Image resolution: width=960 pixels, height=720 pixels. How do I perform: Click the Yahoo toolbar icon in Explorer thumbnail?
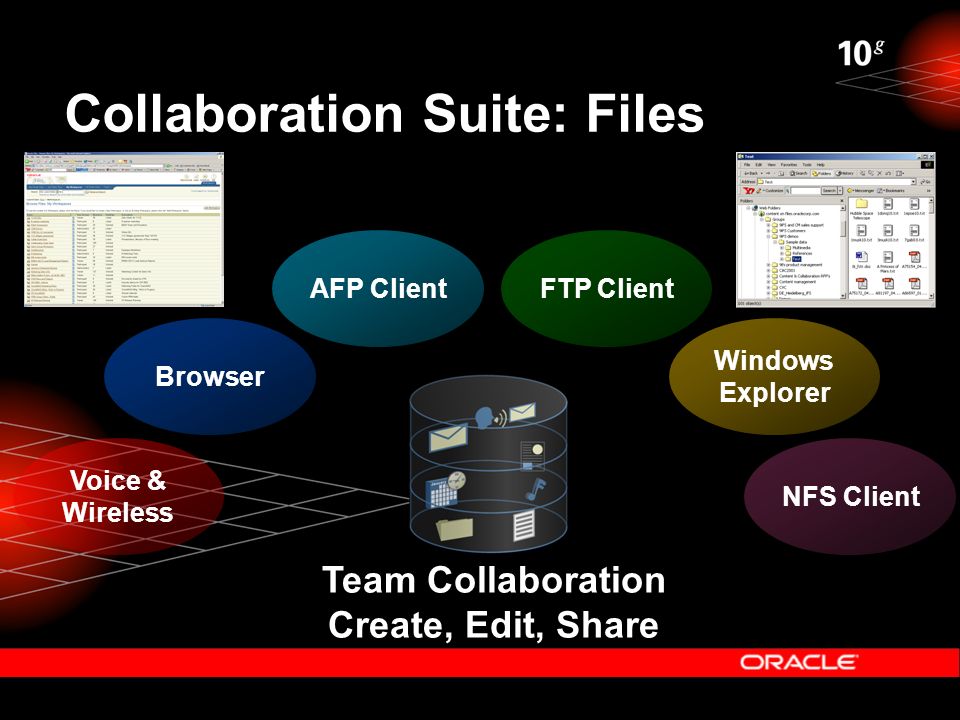pyautogui.click(x=749, y=190)
